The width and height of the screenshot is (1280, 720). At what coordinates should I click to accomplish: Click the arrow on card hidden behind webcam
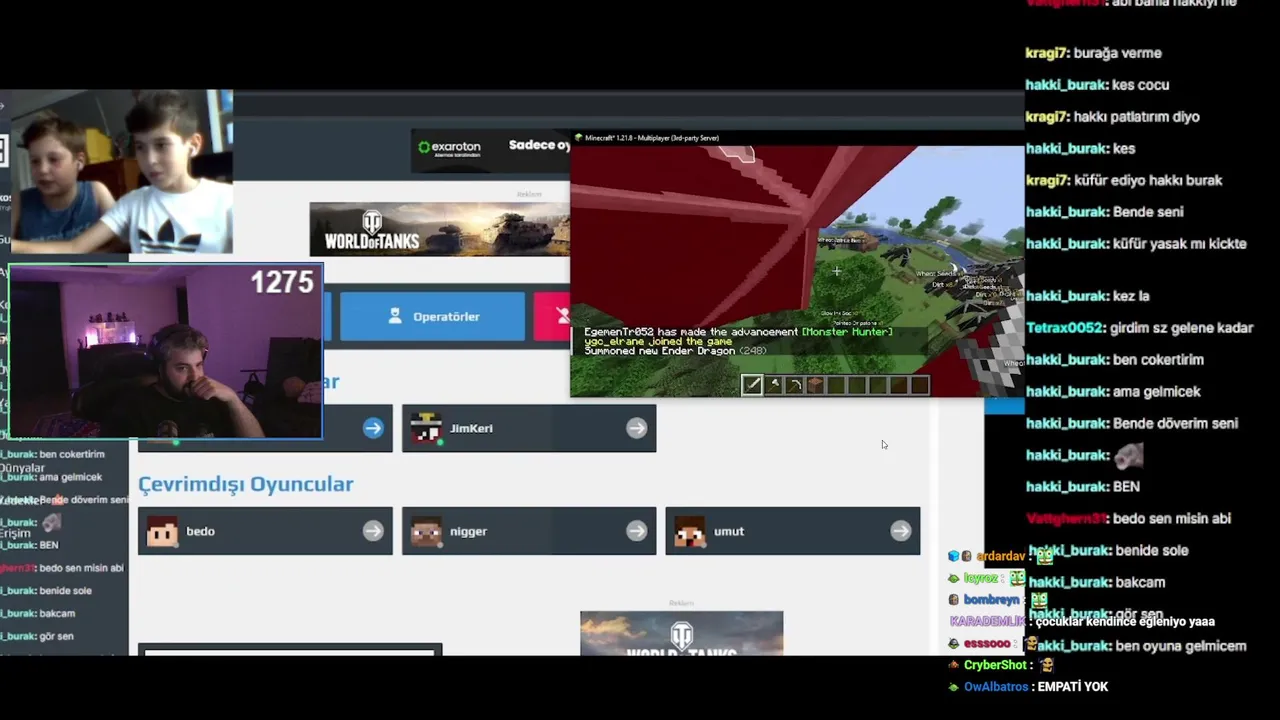coord(373,428)
